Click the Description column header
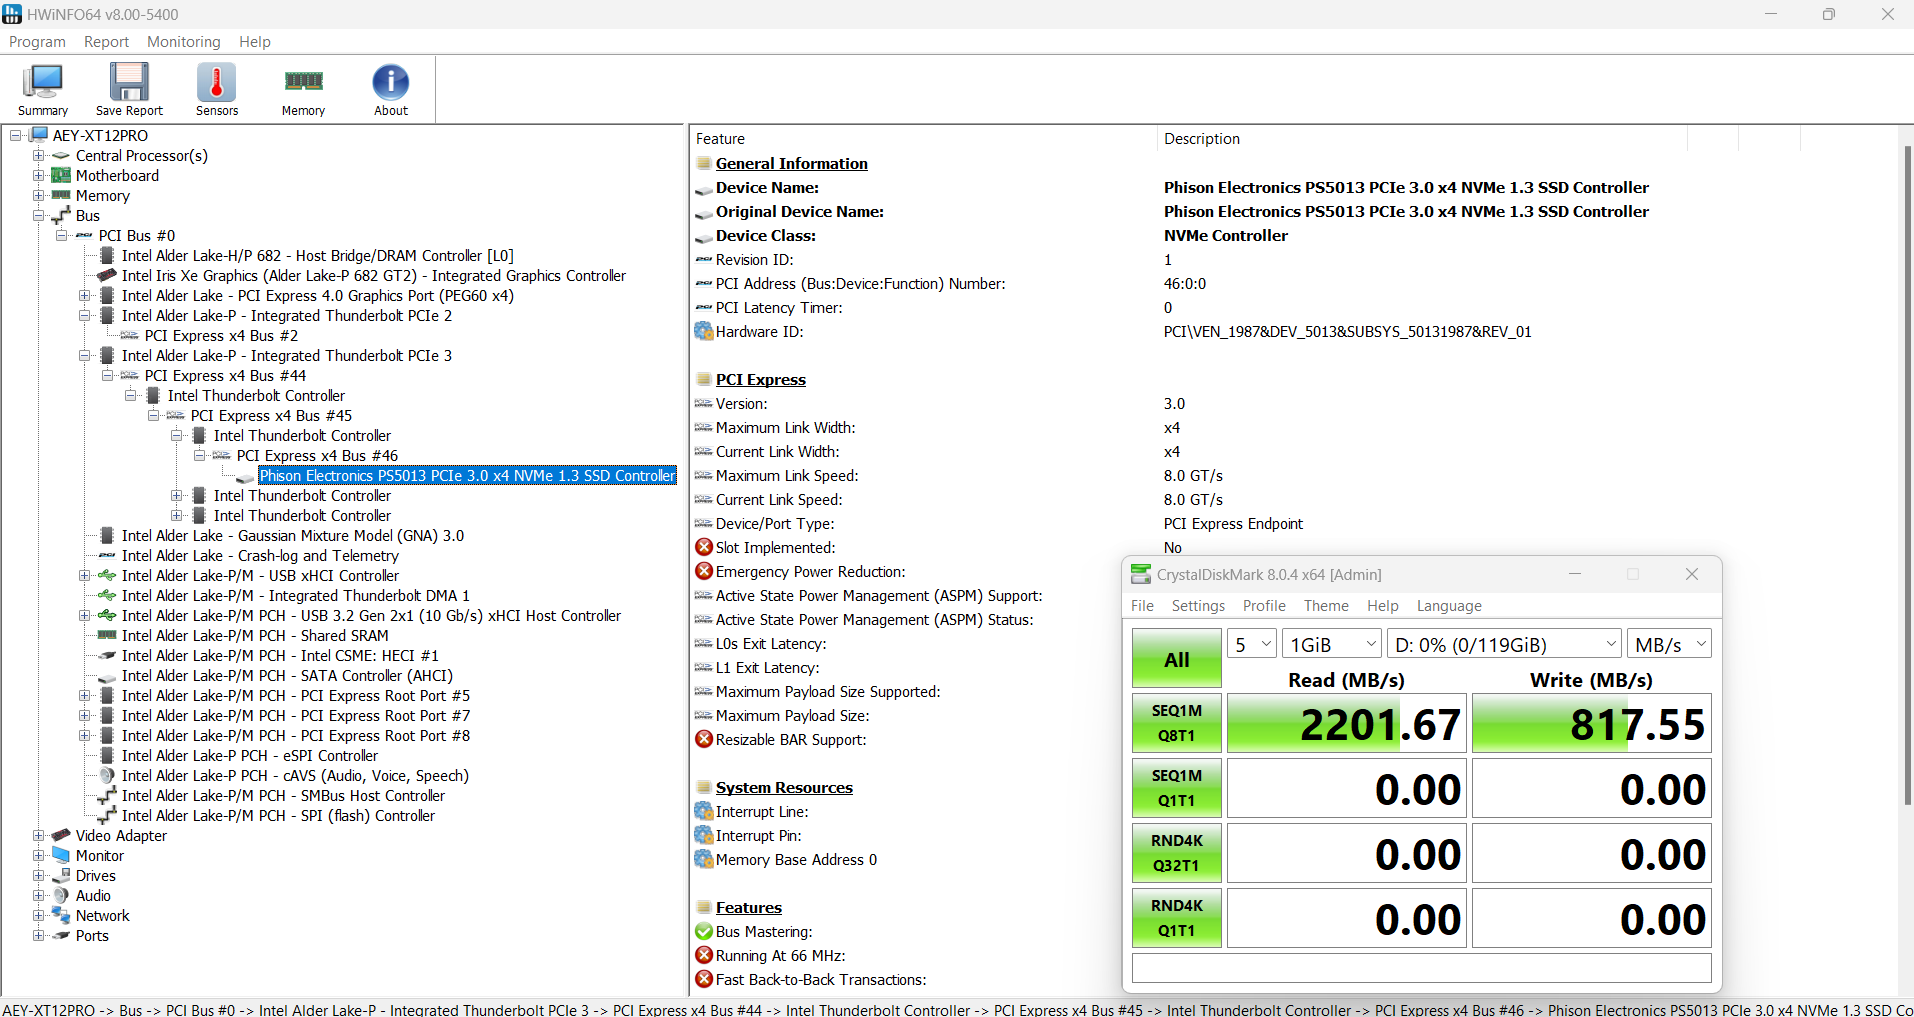The height and width of the screenshot is (1017, 1914). pyautogui.click(x=1421, y=139)
